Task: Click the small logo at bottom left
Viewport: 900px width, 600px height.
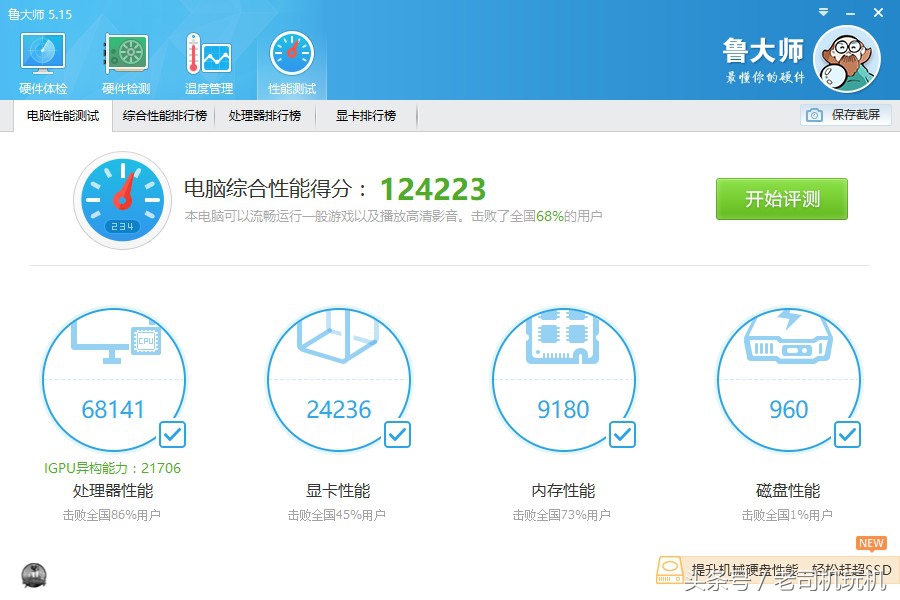Action: pyautogui.click(x=34, y=577)
